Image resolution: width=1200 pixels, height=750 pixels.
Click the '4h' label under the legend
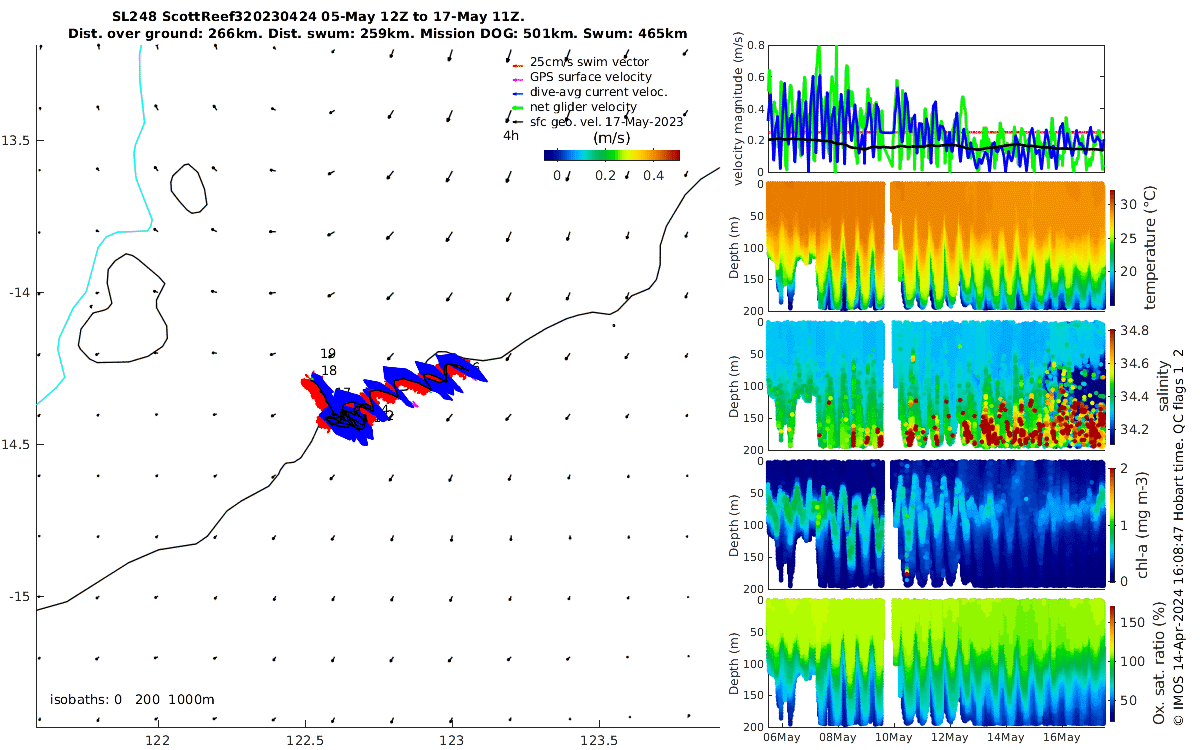point(511,136)
